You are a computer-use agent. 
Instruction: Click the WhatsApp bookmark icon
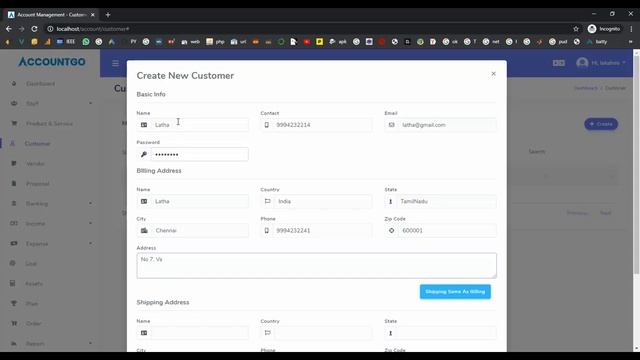(x=86, y=42)
